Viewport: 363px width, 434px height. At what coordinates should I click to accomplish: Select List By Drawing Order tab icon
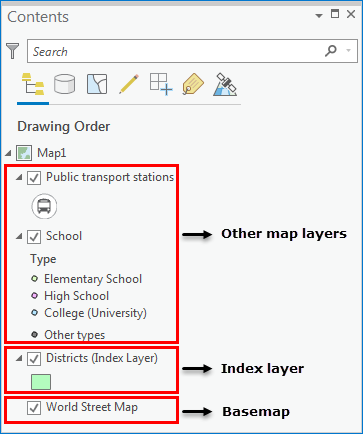coord(33,84)
